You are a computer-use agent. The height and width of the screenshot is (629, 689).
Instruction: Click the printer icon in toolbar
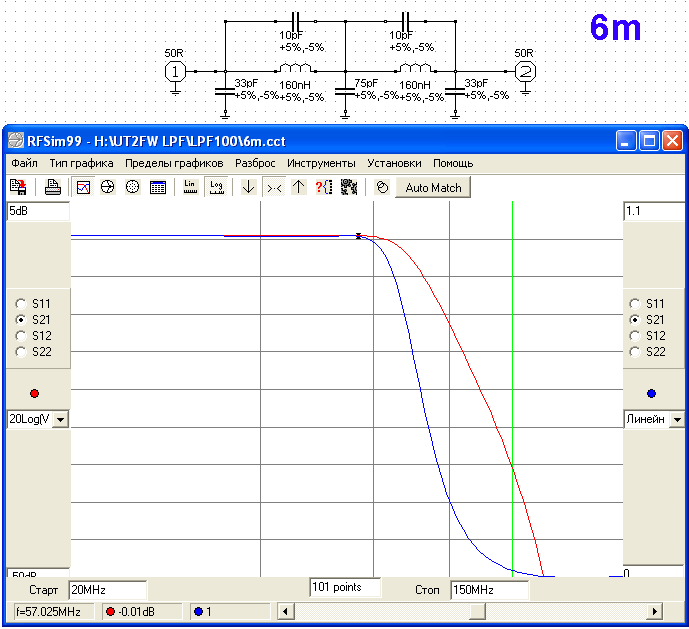tap(52, 187)
